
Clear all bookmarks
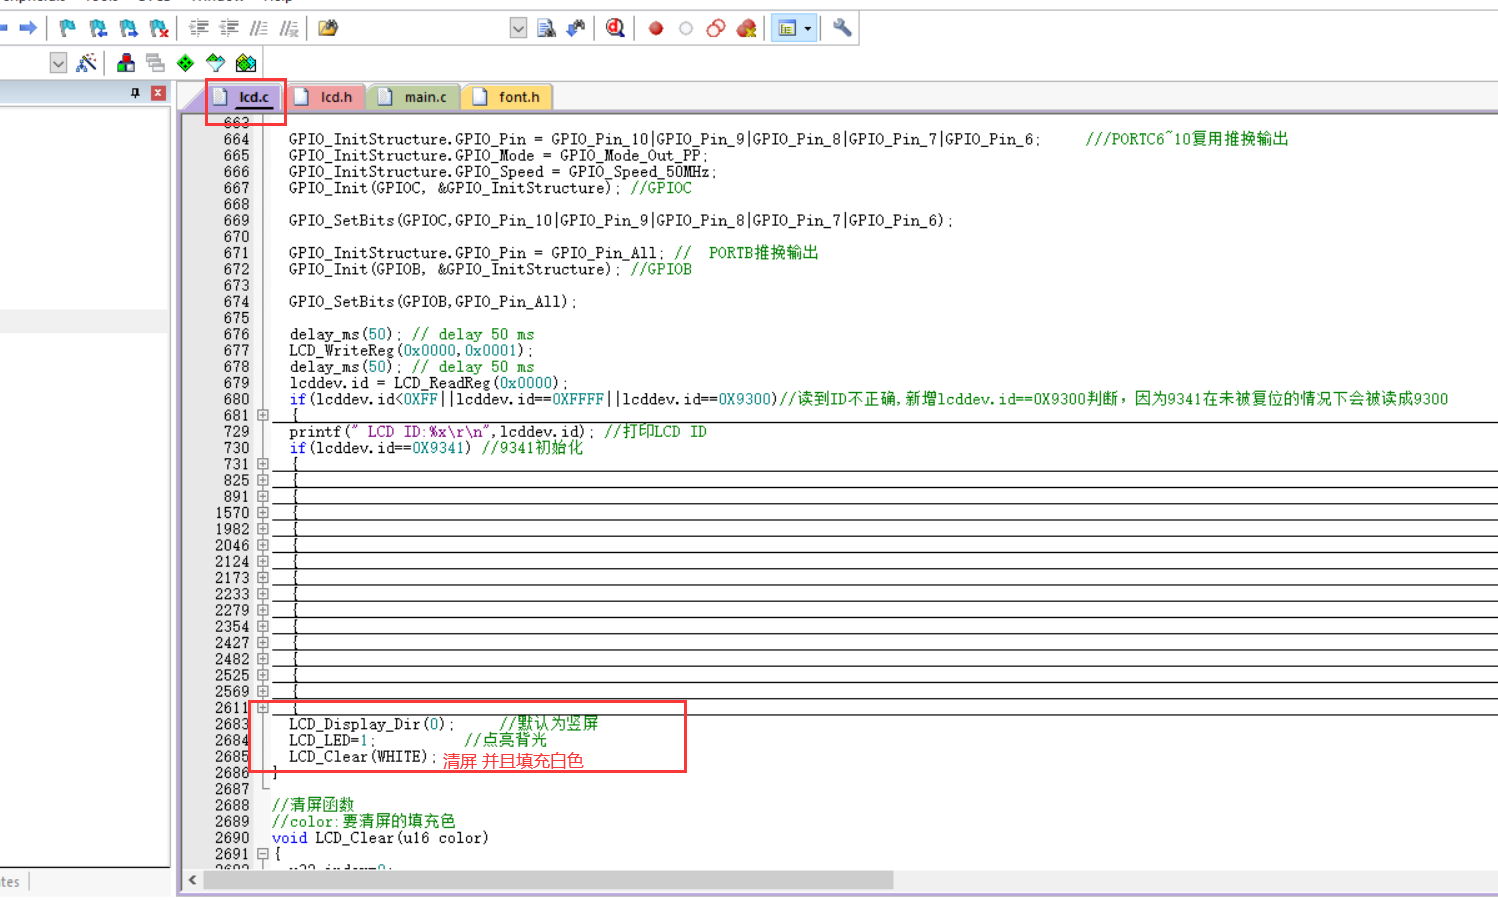pyautogui.click(x=159, y=28)
